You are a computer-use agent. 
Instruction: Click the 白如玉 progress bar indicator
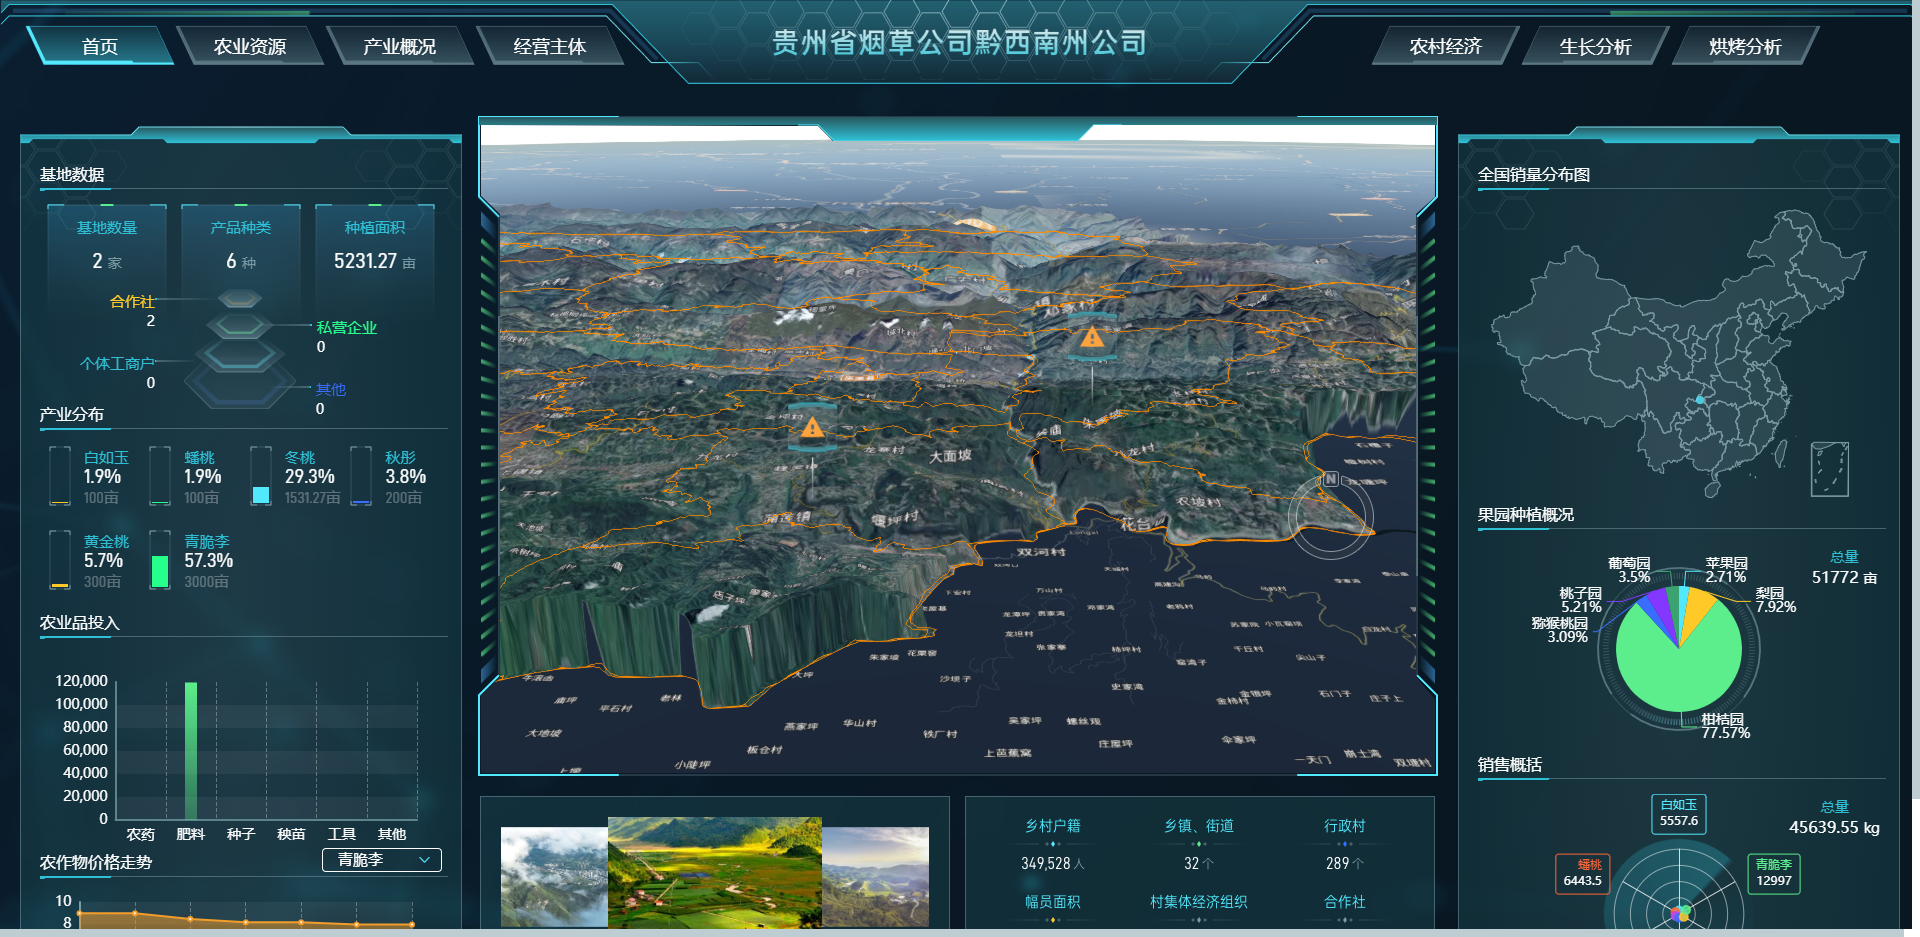coord(60,476)
